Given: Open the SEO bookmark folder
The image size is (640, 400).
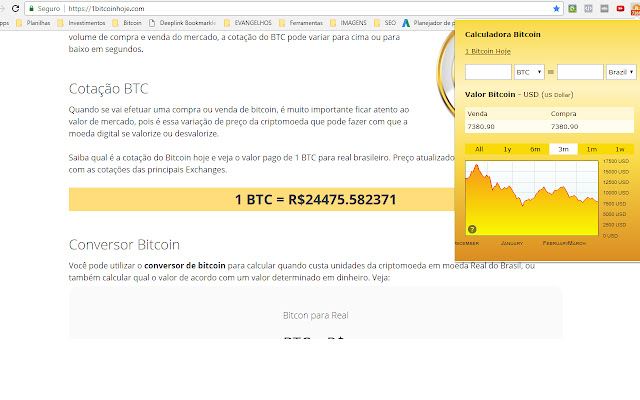Looking at the screenshot, I should tap(384, 23).
